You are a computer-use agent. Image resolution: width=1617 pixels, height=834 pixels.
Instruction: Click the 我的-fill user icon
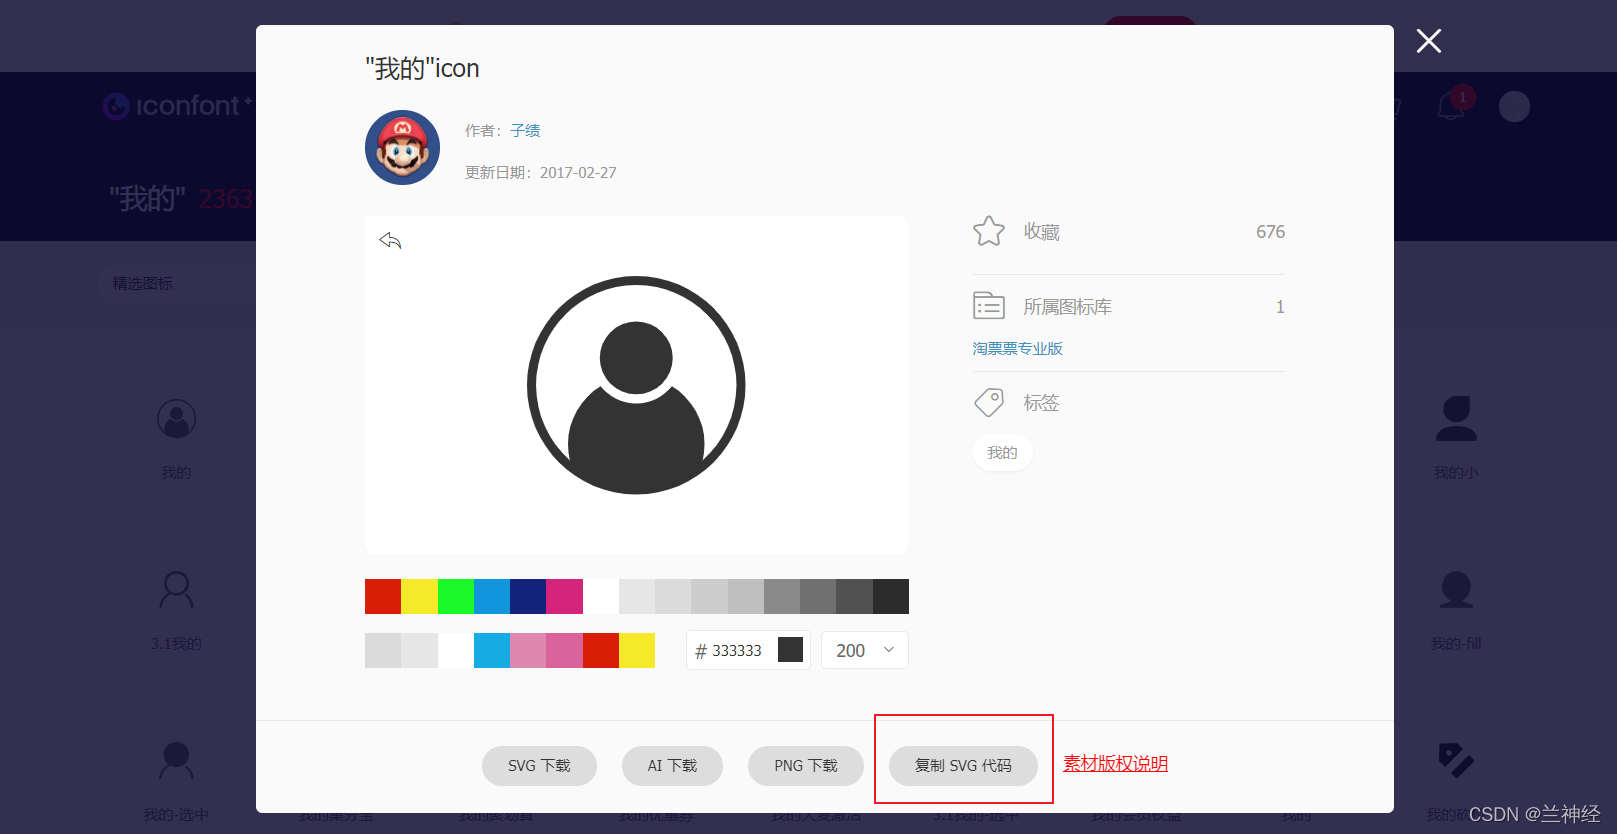click(1456, 590)
